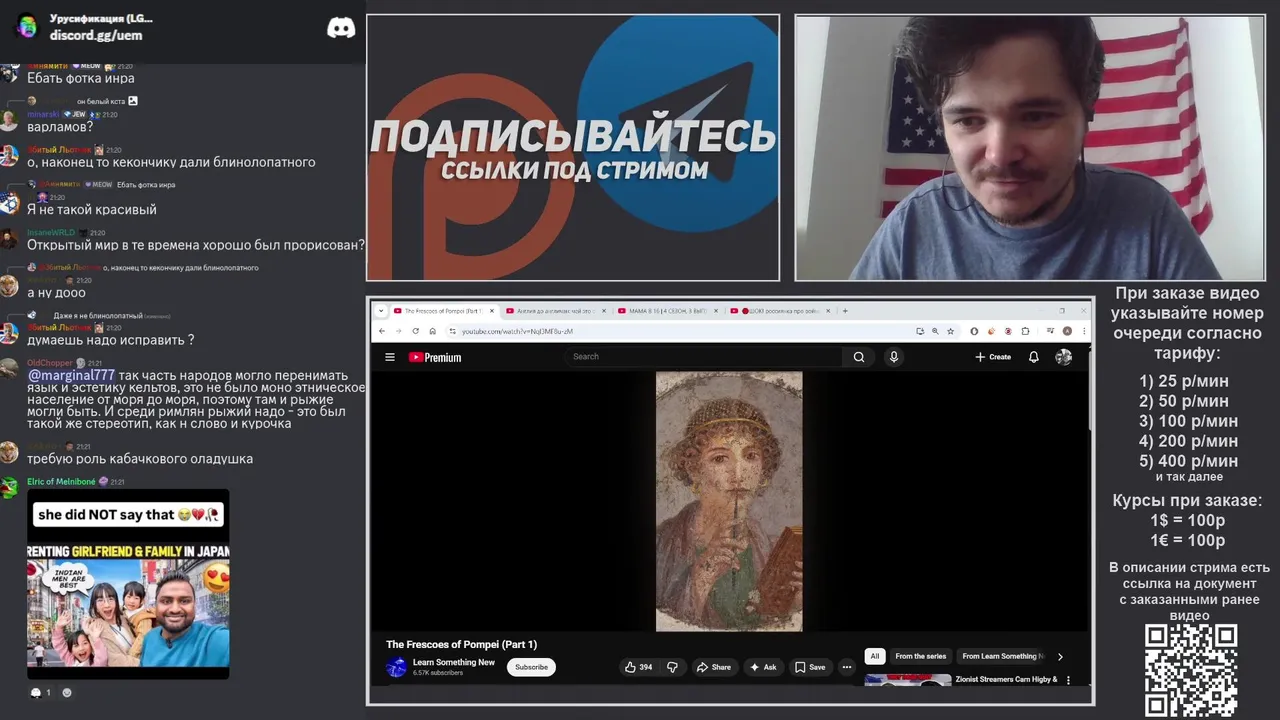This screenshot has height=720, width=1280.
Task: Open more actions ellipsis under the video
Action: point(846,667)
